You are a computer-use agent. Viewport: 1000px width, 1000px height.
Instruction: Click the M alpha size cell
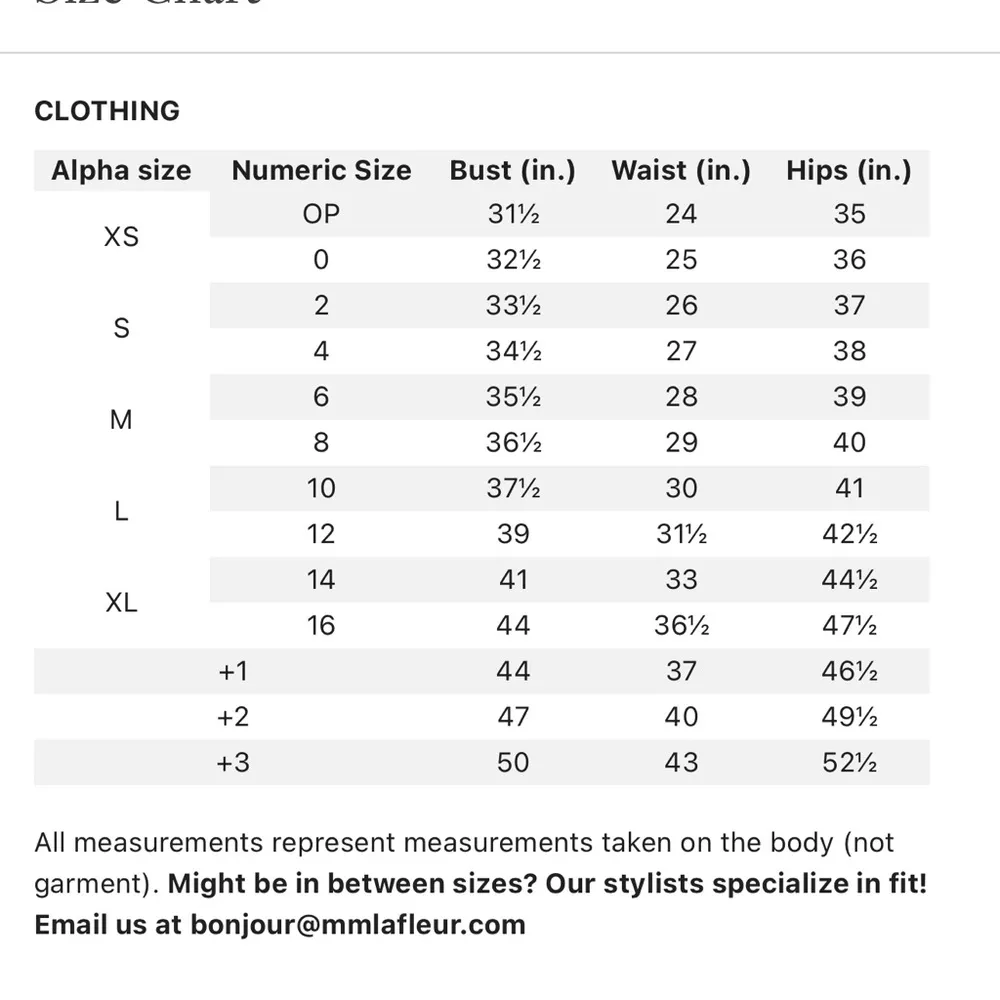click(121, 420)
